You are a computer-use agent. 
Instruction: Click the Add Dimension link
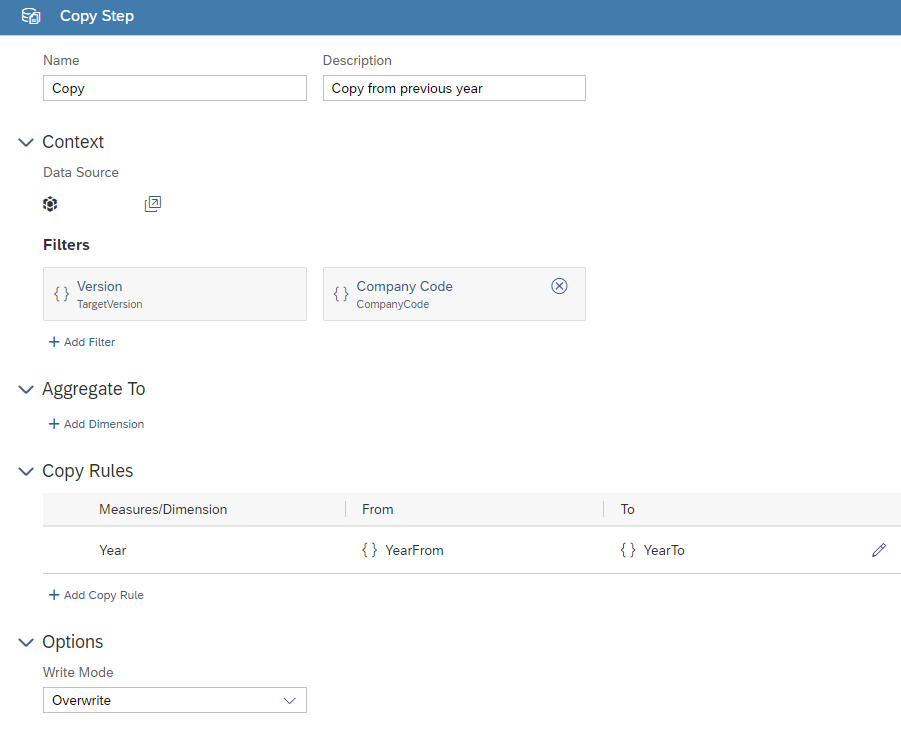(96, 424)
